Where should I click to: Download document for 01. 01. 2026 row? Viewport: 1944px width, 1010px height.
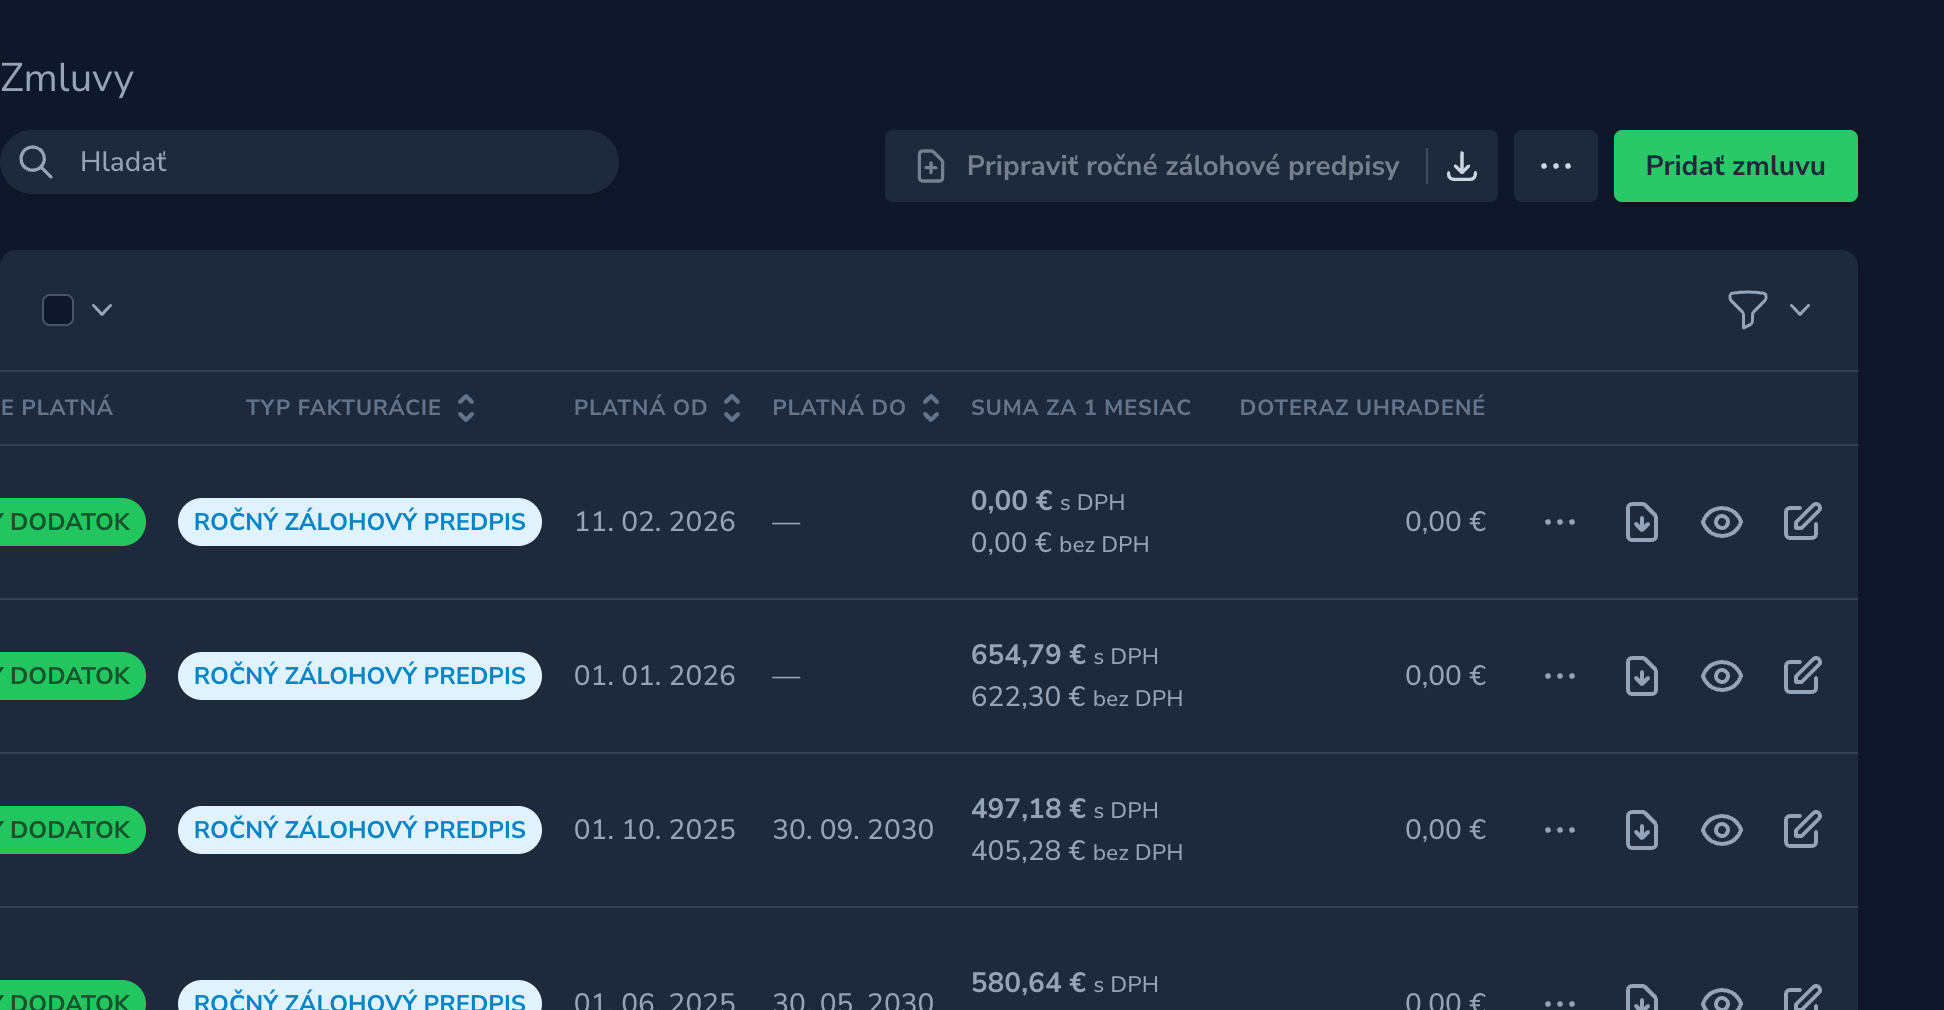click(1641, 676)
